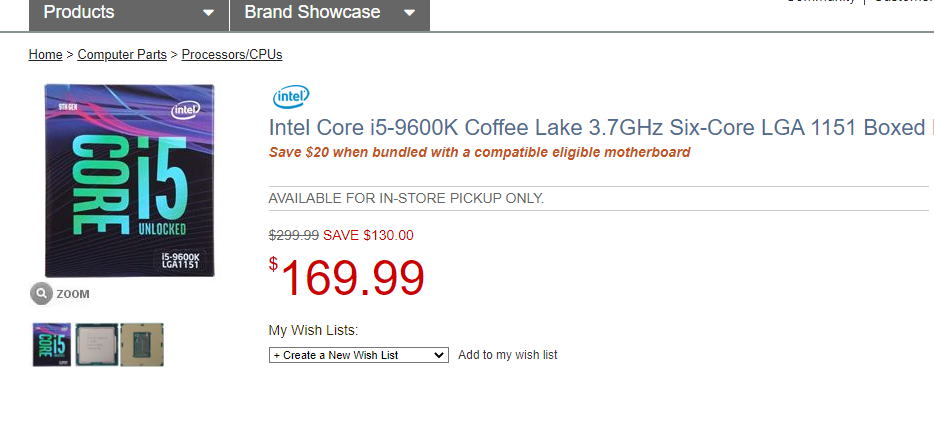The image size is (934, 438).
Task: Select the first thumbnail showing the Core i5 box
Action: (52, 344)
